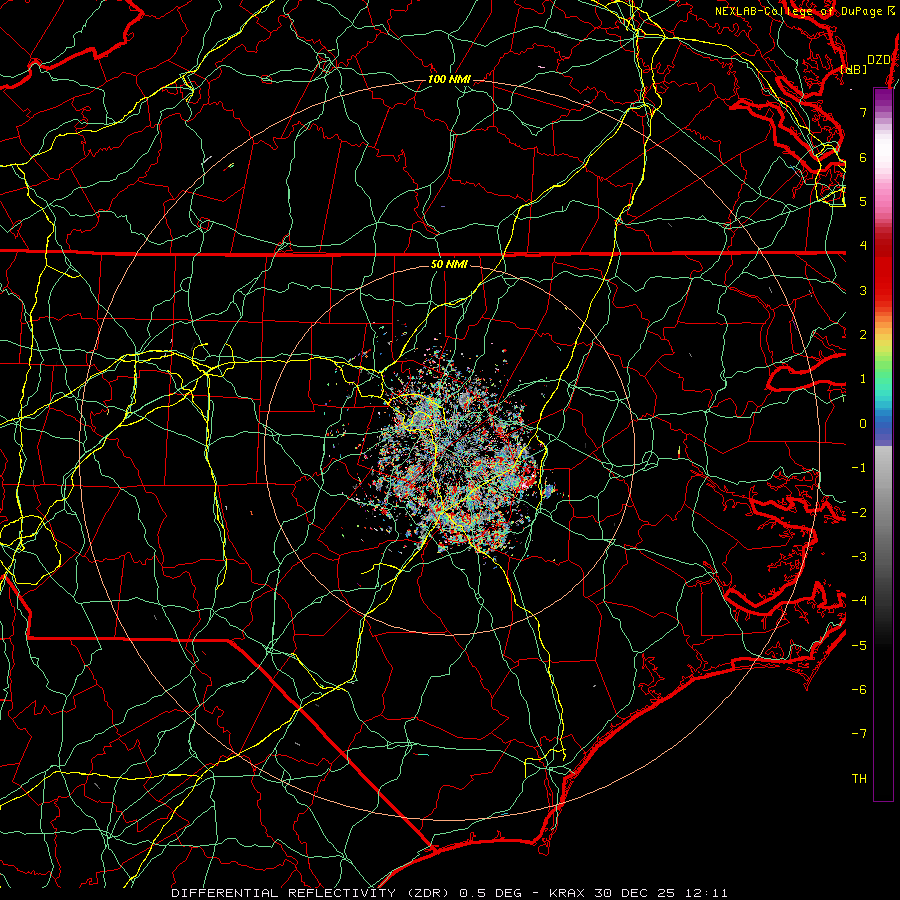Select the -6 dB tick label on the scale
900x900 pixels.
pos(859,690)
